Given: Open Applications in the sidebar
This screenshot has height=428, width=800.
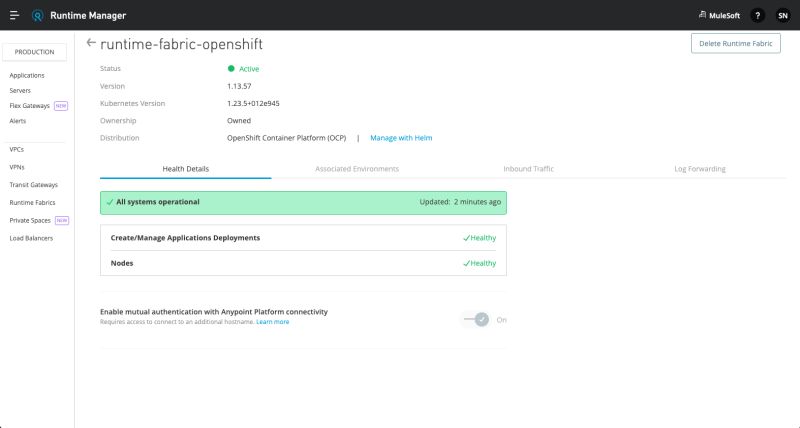Looking at the screenshot, I should tap(27, 75).
